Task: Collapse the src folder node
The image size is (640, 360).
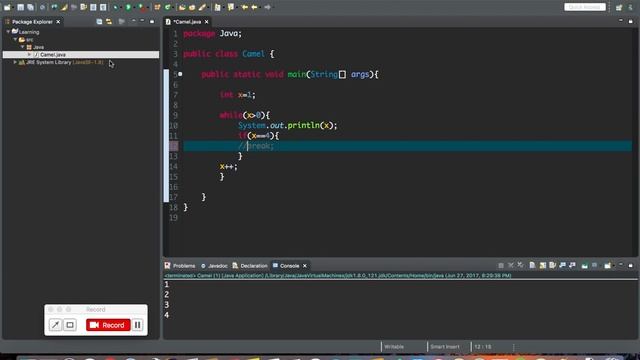Action: click(16, 40)
